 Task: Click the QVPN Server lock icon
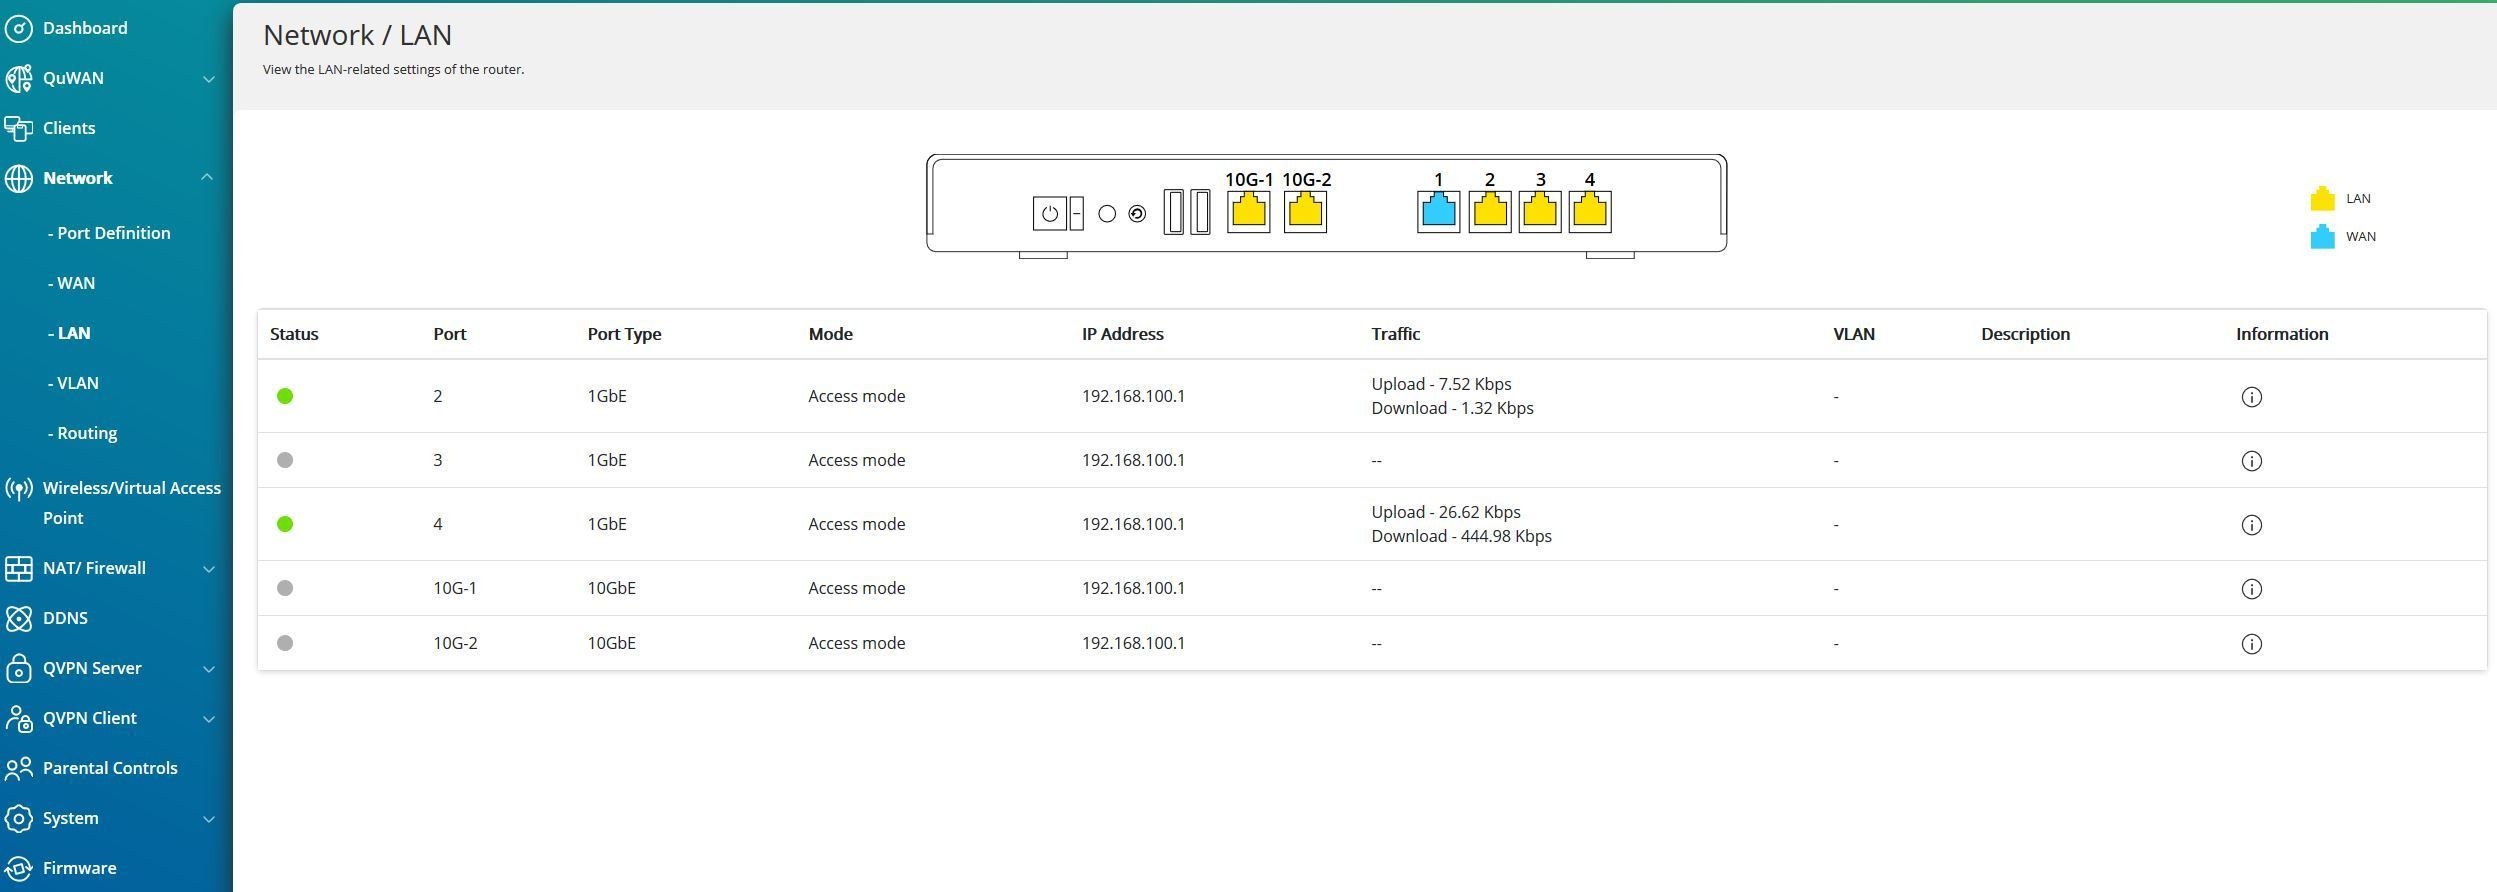pos(18,668)
